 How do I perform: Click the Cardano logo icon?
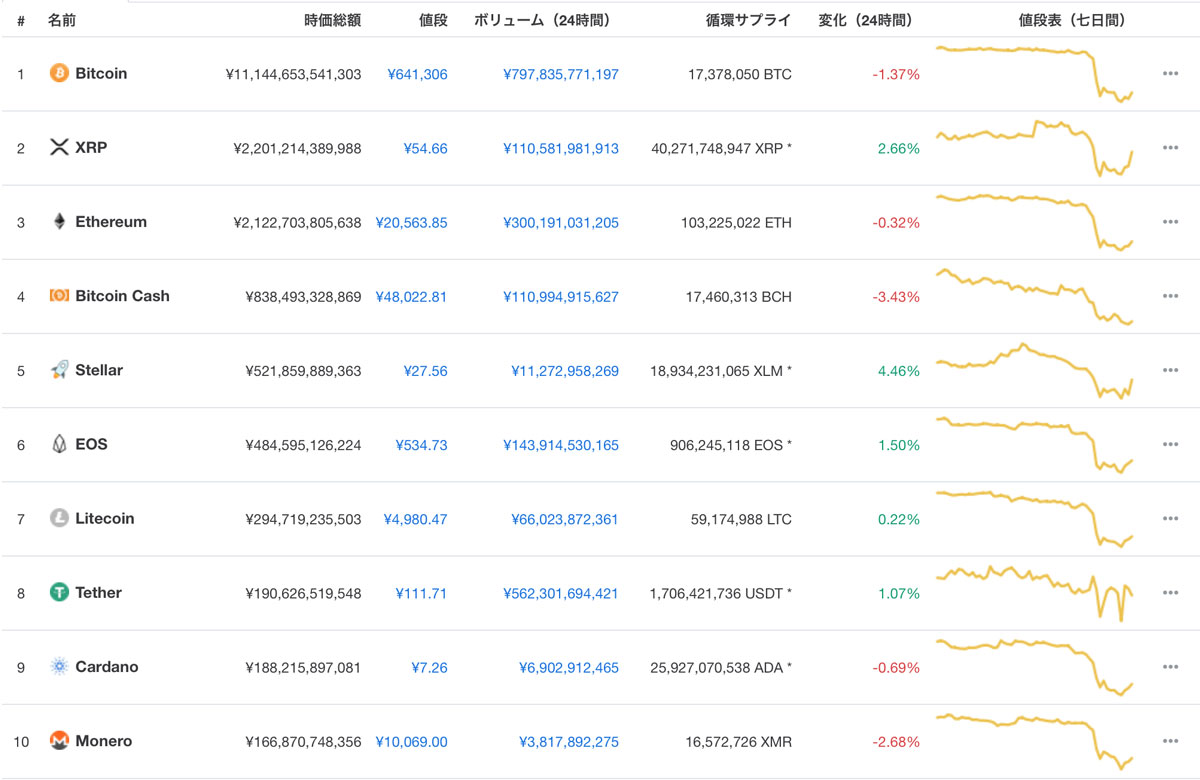pyautogui.click(x=59, y=666)
